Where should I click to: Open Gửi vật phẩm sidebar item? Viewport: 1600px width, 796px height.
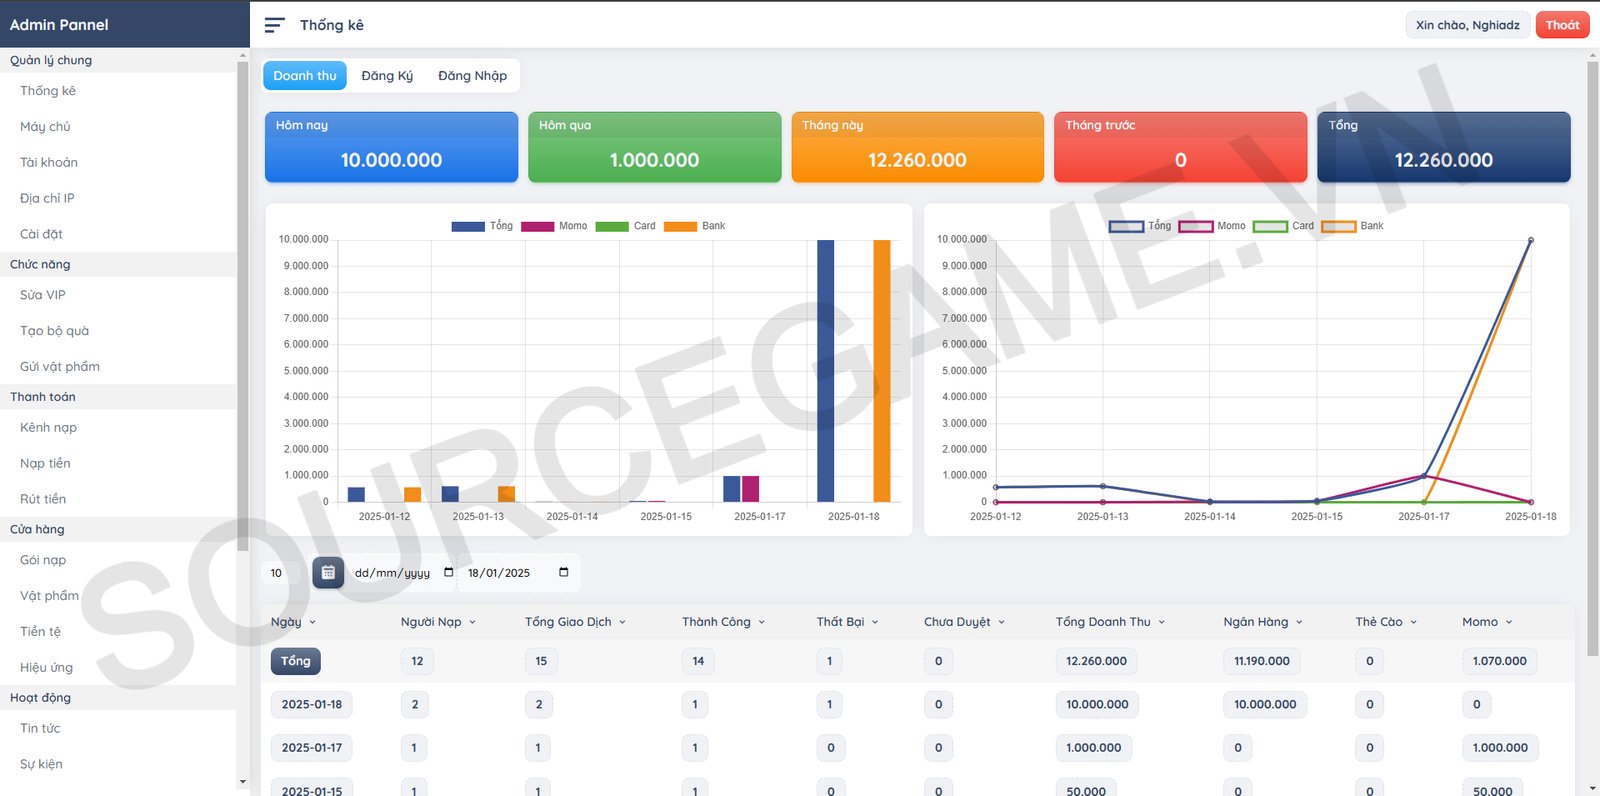click(x=60, y=367)
